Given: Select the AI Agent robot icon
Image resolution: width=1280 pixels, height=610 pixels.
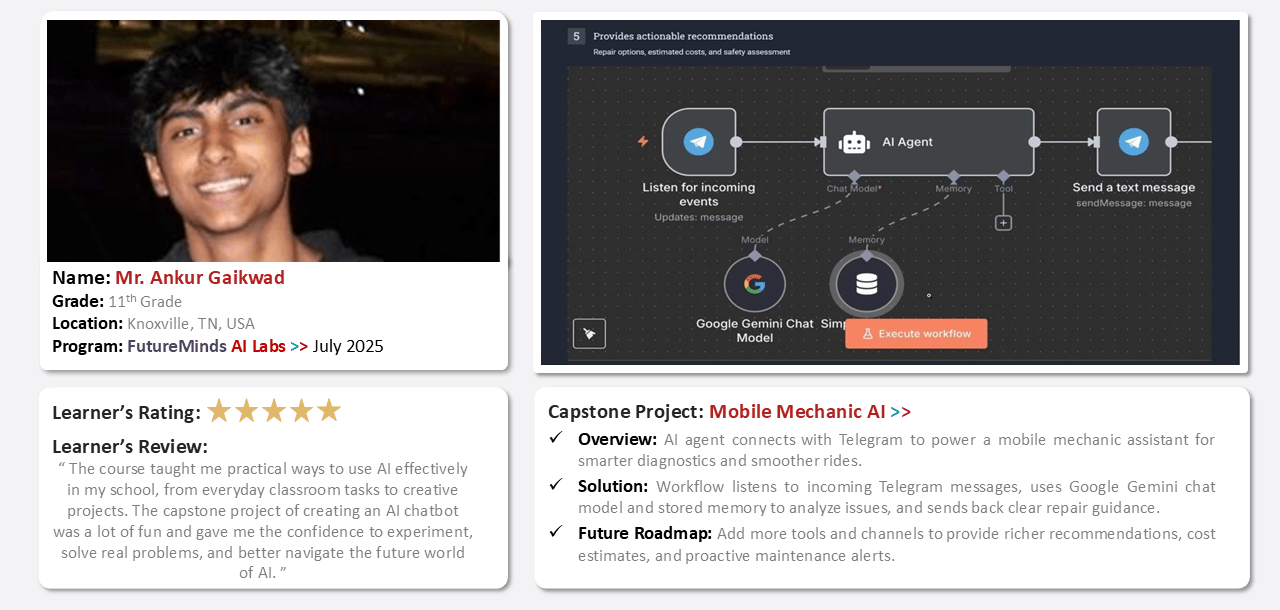Looking at the screenshot, I should (854, 142).
